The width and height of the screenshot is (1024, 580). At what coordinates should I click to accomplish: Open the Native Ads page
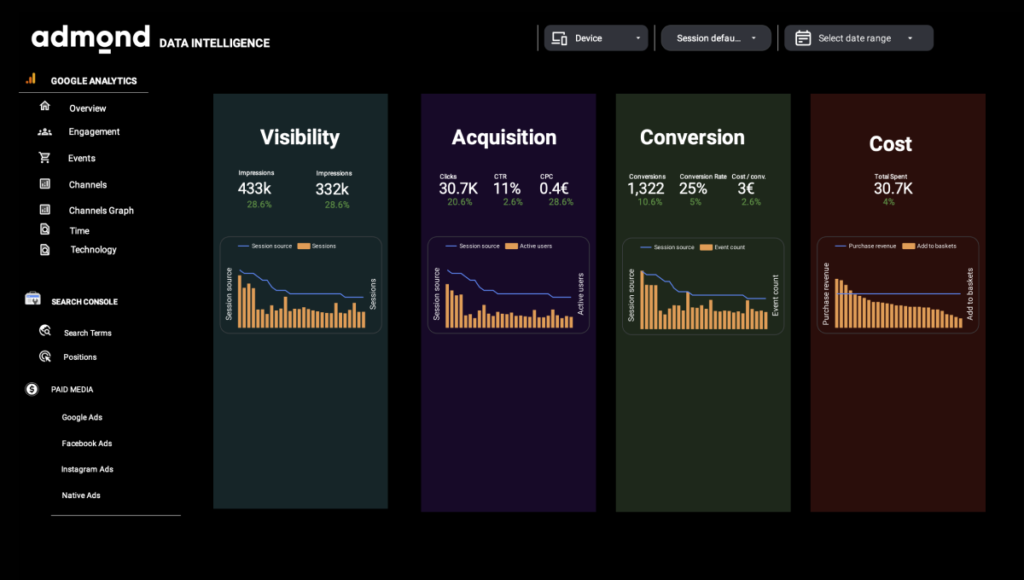pos(81,496)
